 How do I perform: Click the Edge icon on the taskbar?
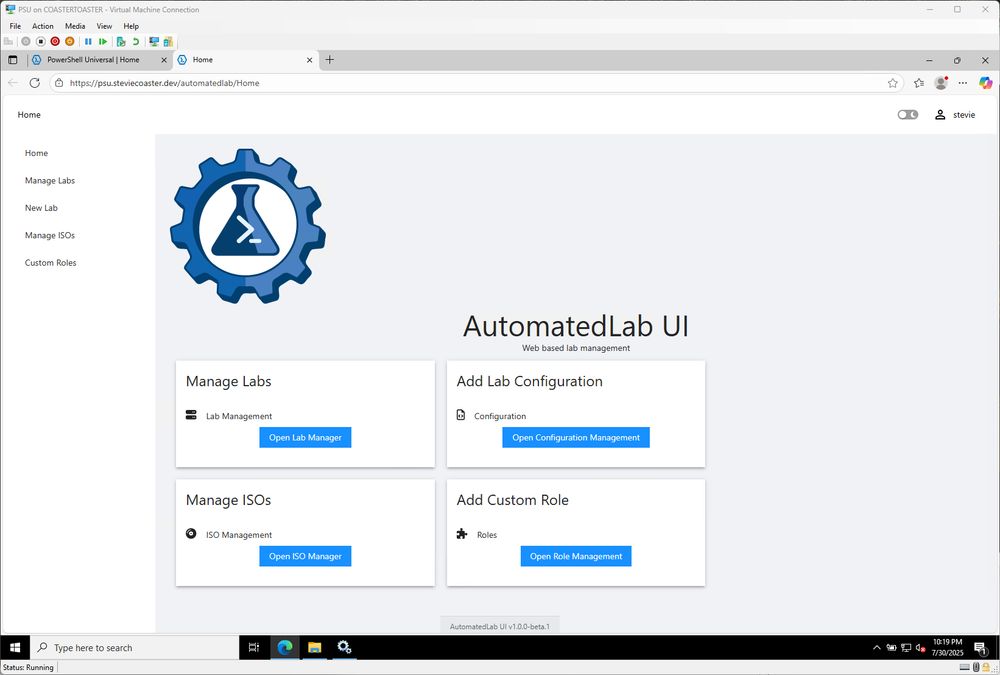pyautogui.click(x=284, y=648)
